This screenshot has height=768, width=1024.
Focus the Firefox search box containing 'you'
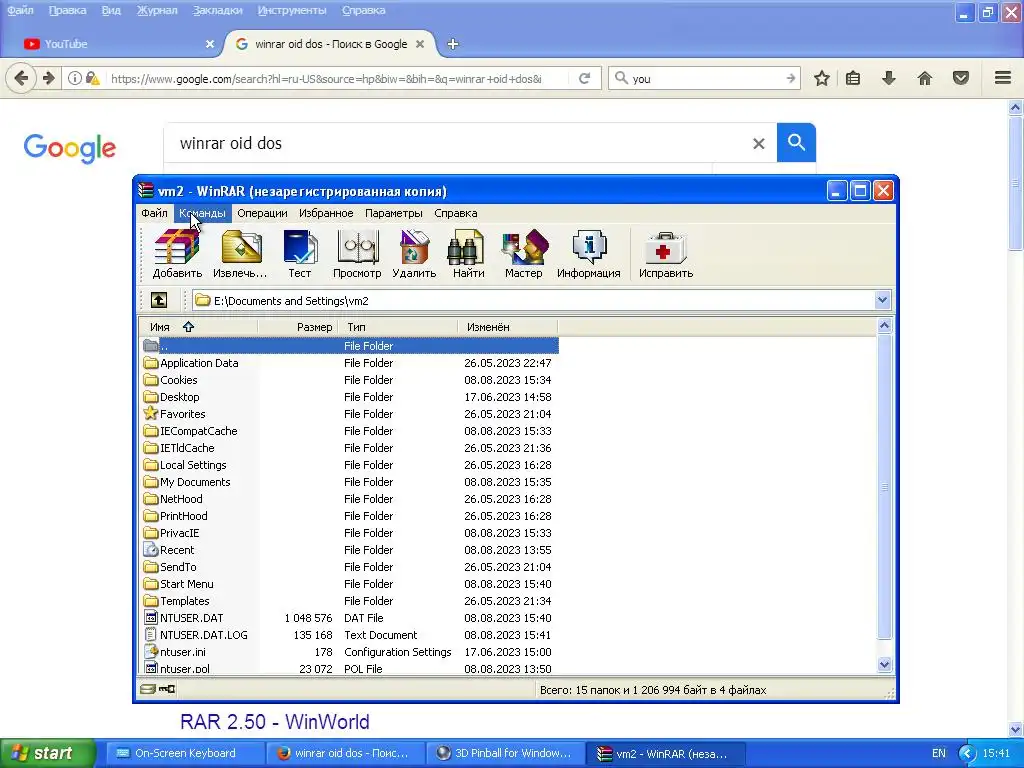pyautogui.click(x=705, y=78)
